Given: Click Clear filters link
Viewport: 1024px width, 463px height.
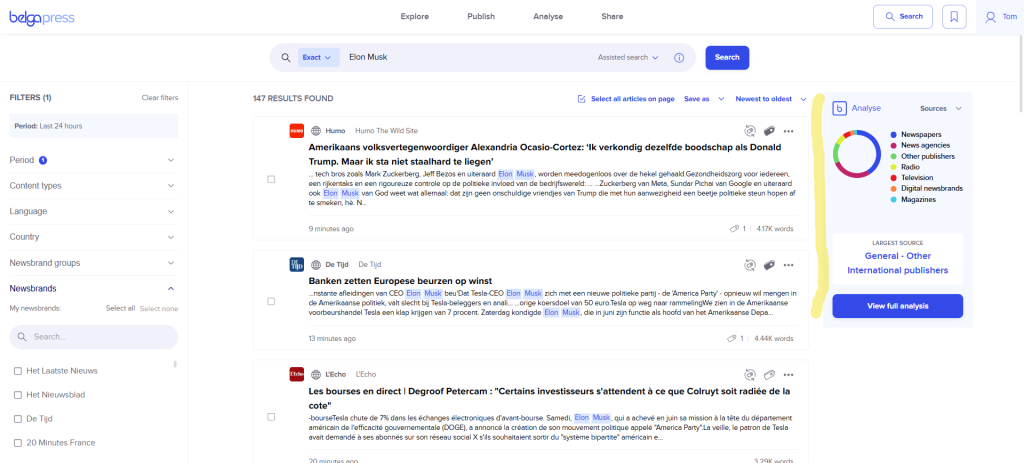Looking at the screenshot, I should coord(160,98).
